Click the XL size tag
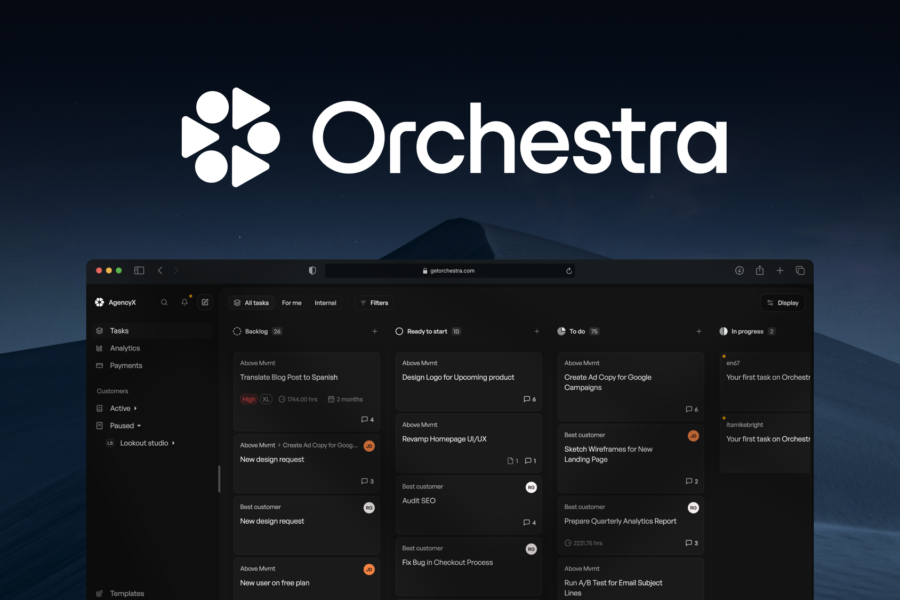Screen dimensions: 900x600 [266, 399]
